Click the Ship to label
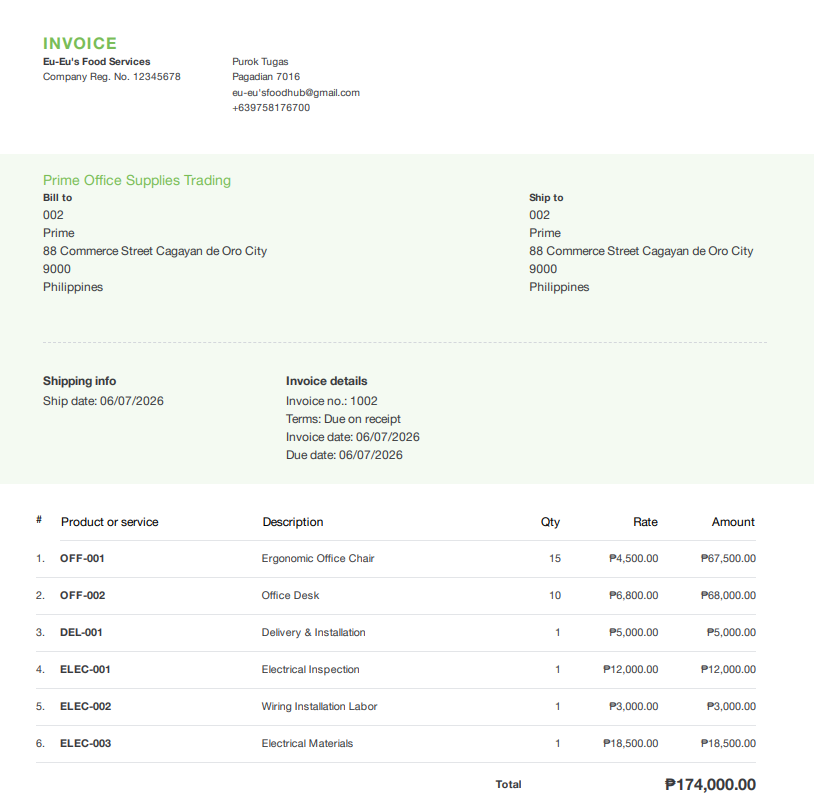This screenshot has width=814, height=804. pos(546,197)
